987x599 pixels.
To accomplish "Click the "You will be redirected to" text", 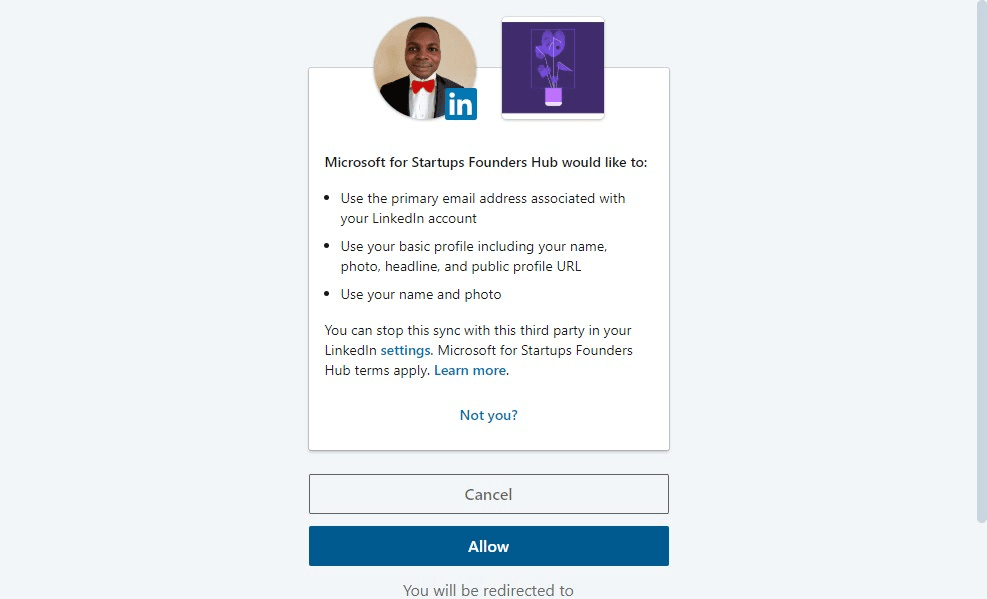I will [488, 590].
